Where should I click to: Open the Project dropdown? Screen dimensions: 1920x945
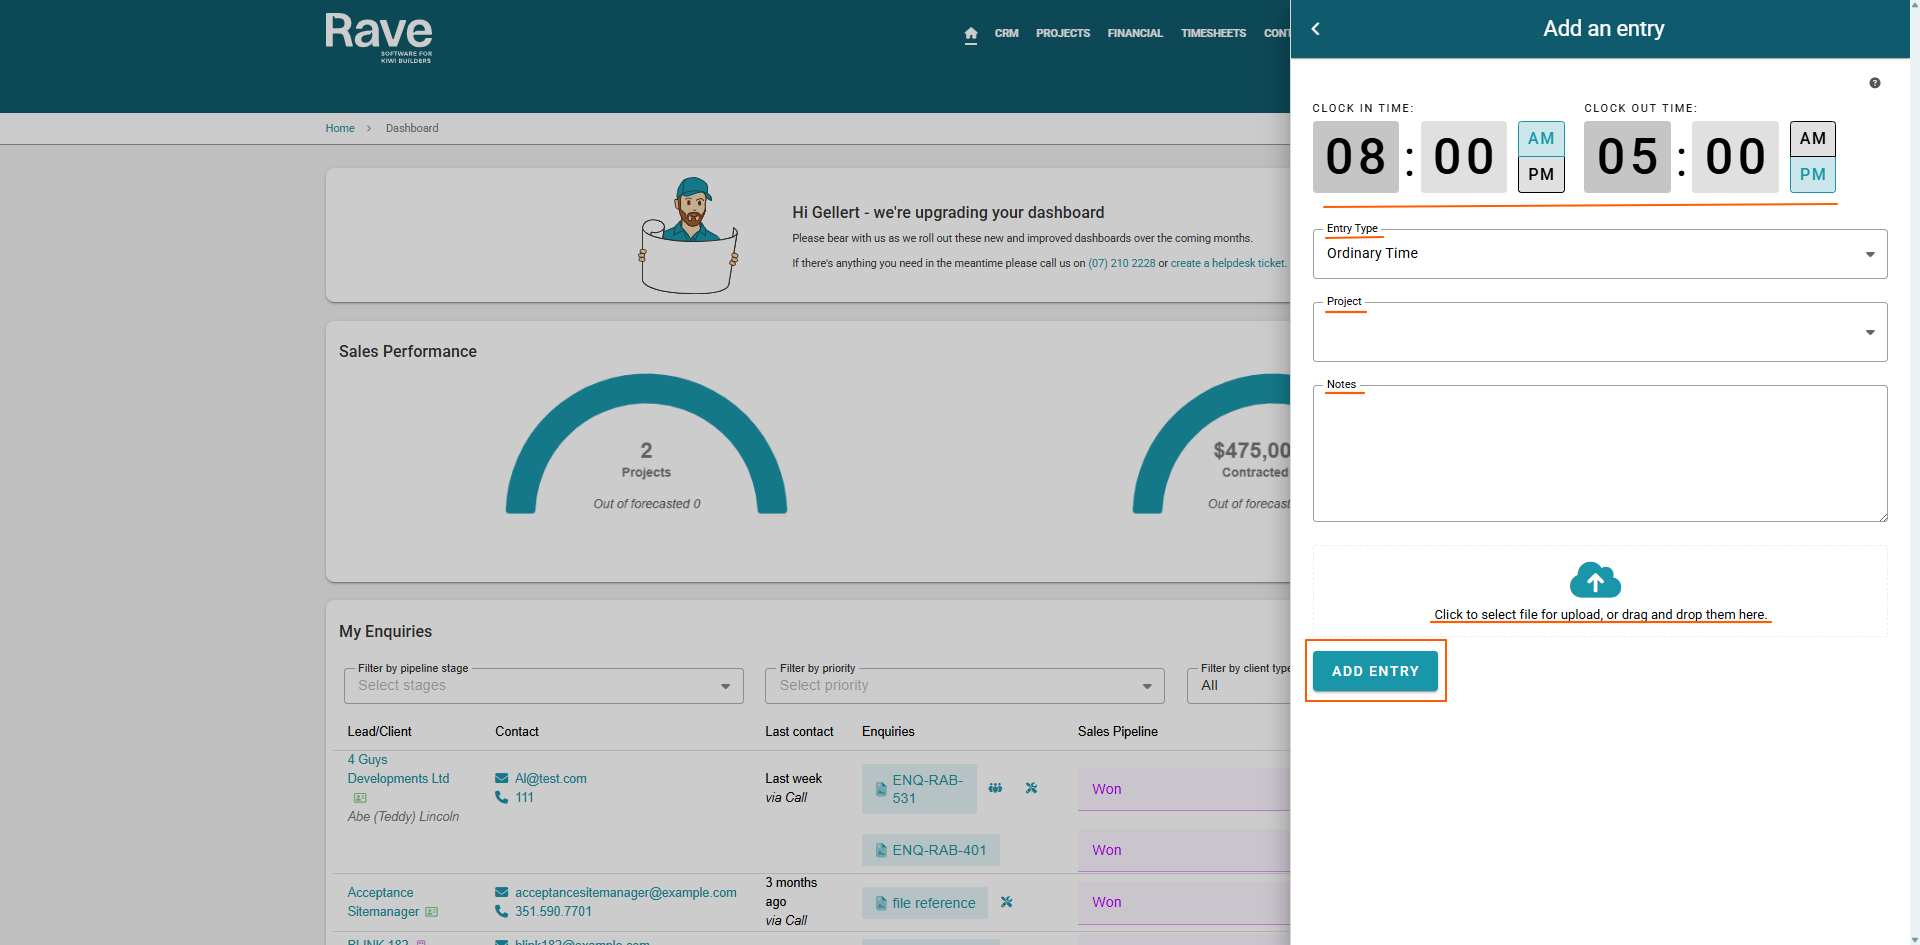pyautogui.click(x=1599, y=332)
